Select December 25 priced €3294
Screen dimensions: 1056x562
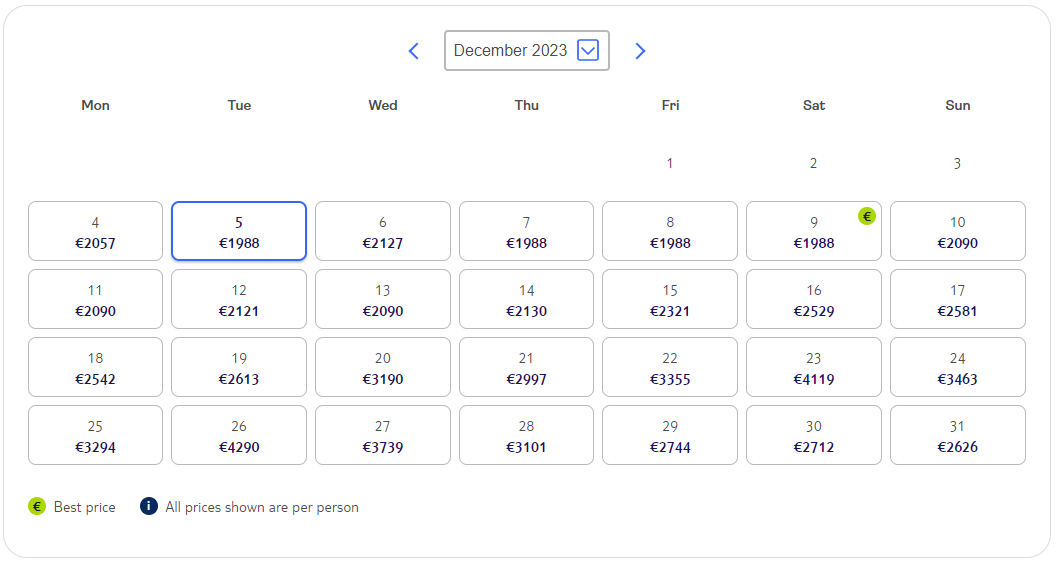tap(95, 435)
